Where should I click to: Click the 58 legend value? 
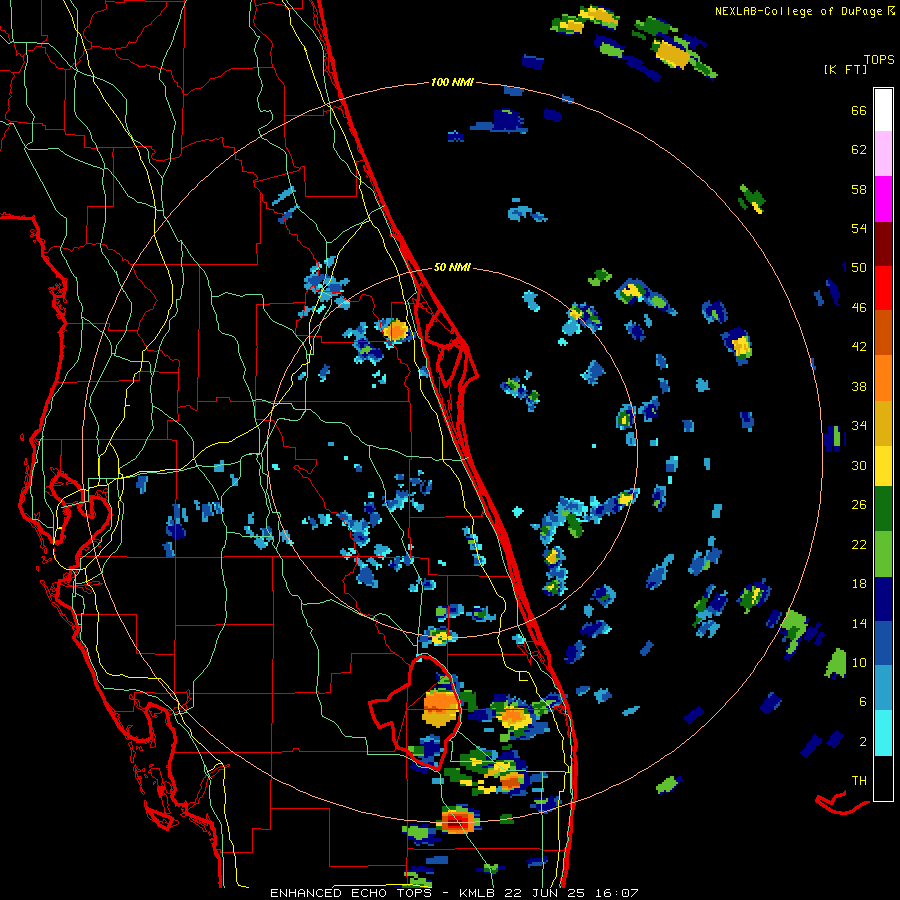859,189
